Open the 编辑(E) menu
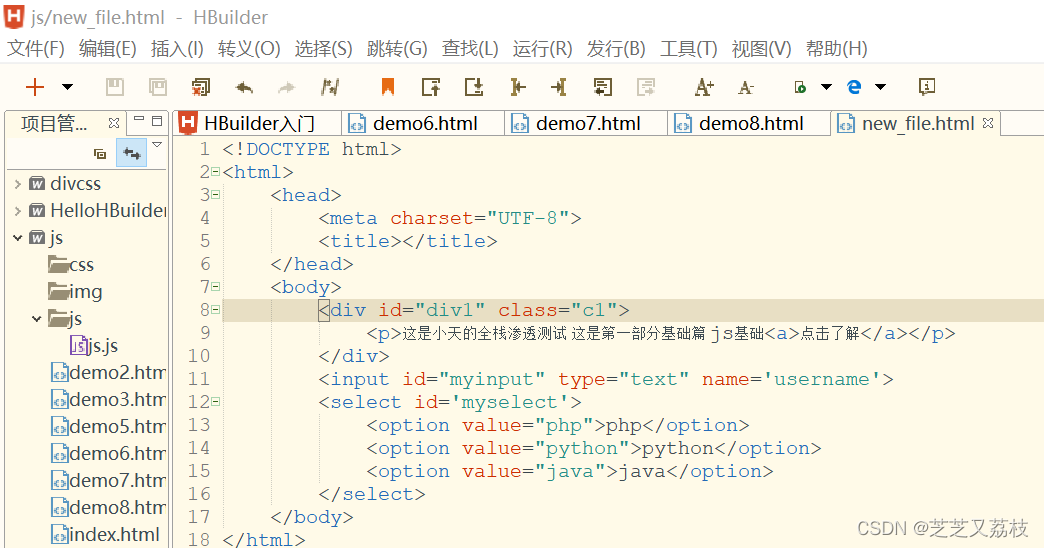The image size is (1044, 548). [107, 49]
